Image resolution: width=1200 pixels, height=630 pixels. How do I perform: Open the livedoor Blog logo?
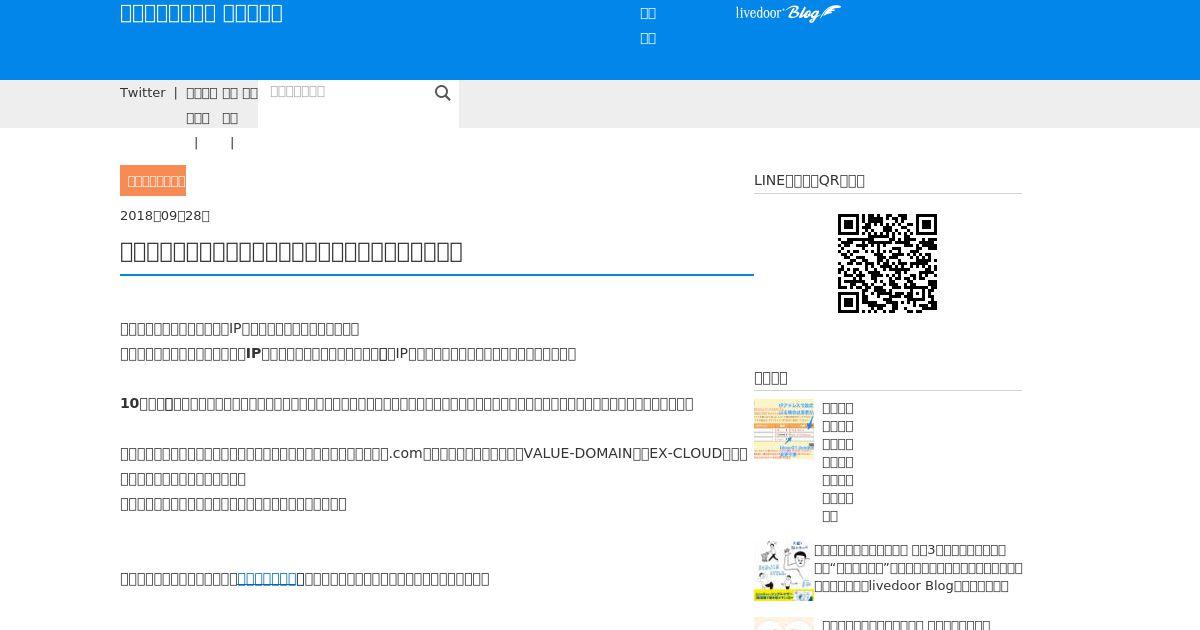click(788, 13)
